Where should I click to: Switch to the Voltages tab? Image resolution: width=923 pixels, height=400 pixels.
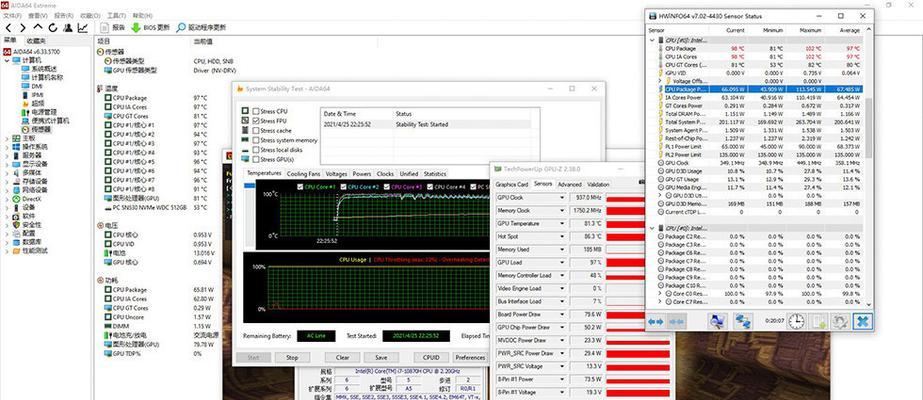[x=336, y=174]
